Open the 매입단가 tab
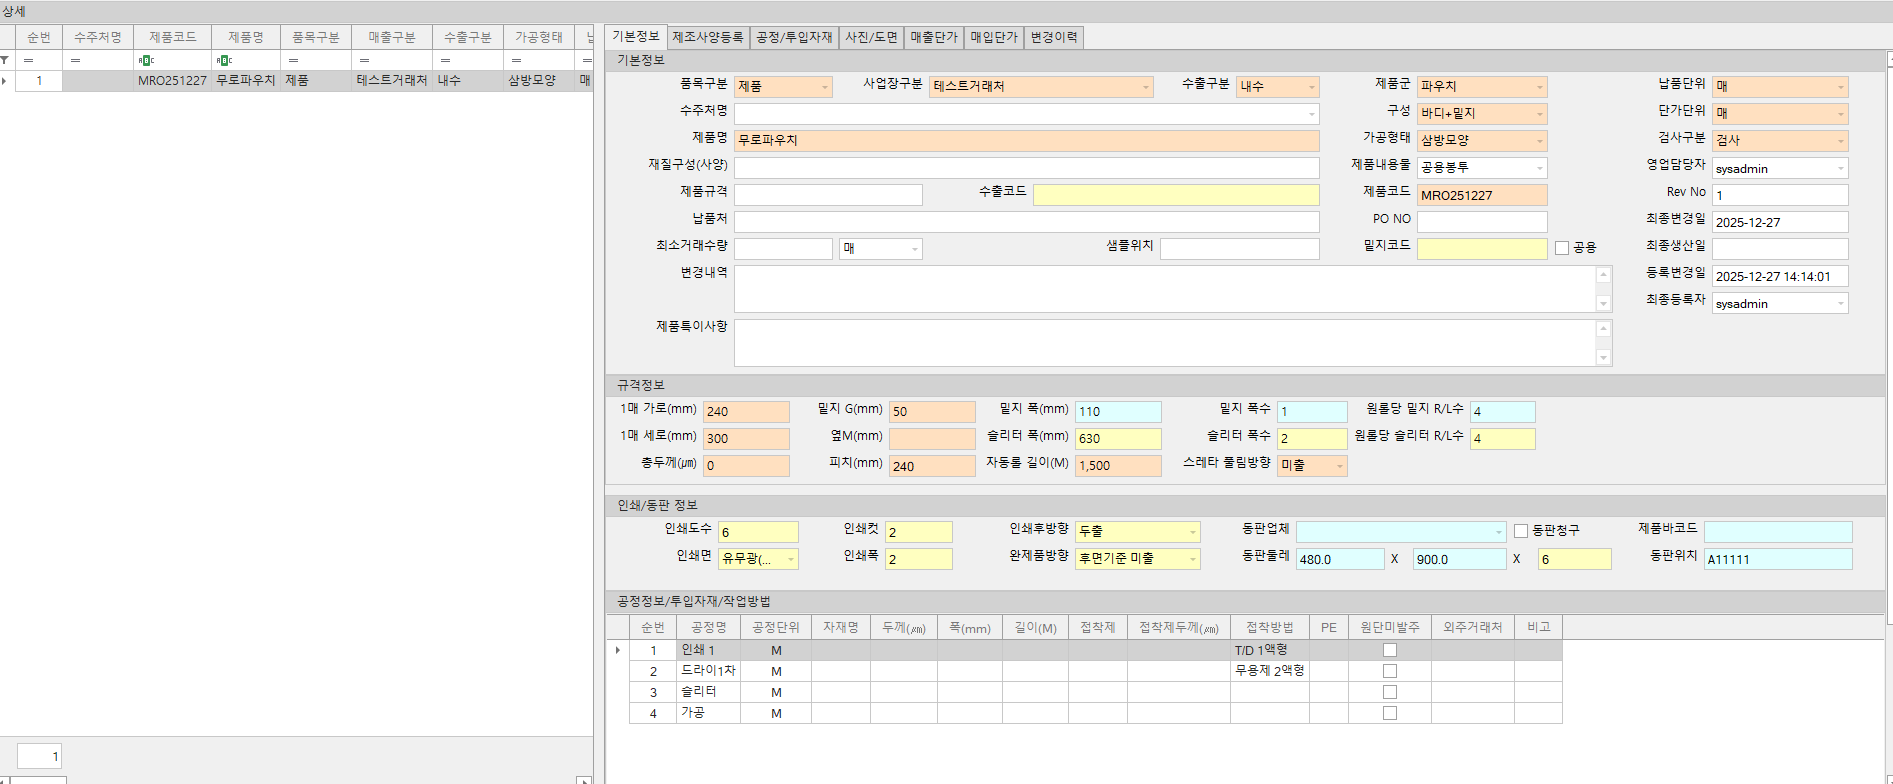The width and height of the screenshot is (1893, 784). coord(994,37)
